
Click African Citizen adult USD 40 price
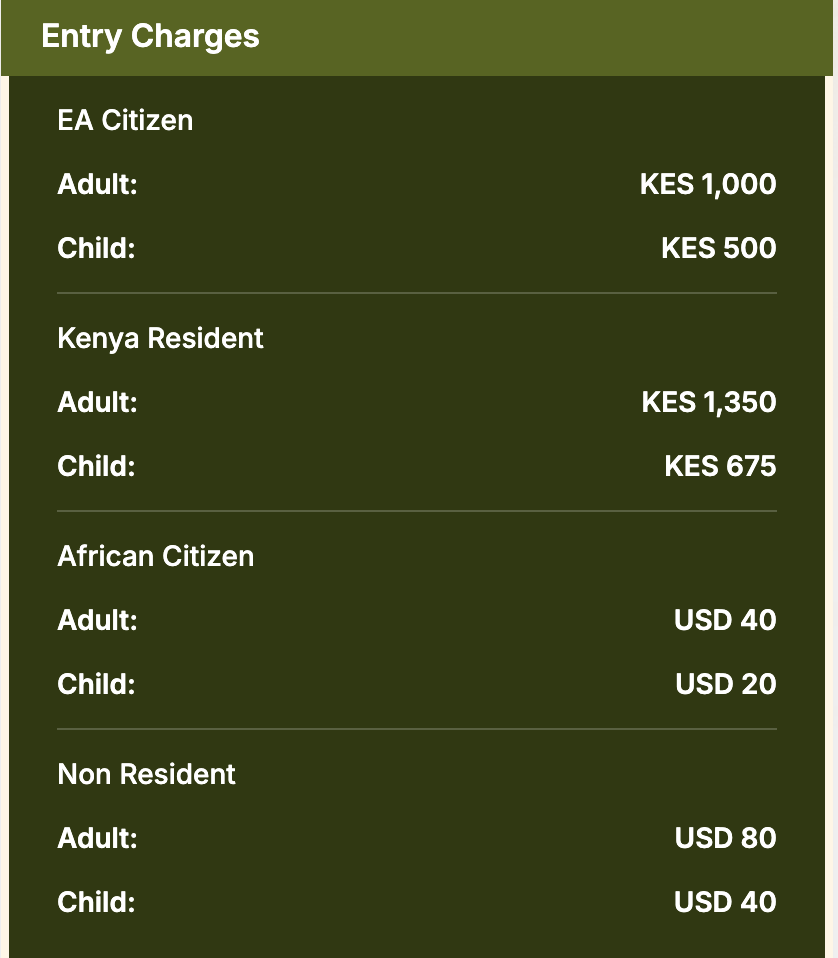click(x=725, y=621)
